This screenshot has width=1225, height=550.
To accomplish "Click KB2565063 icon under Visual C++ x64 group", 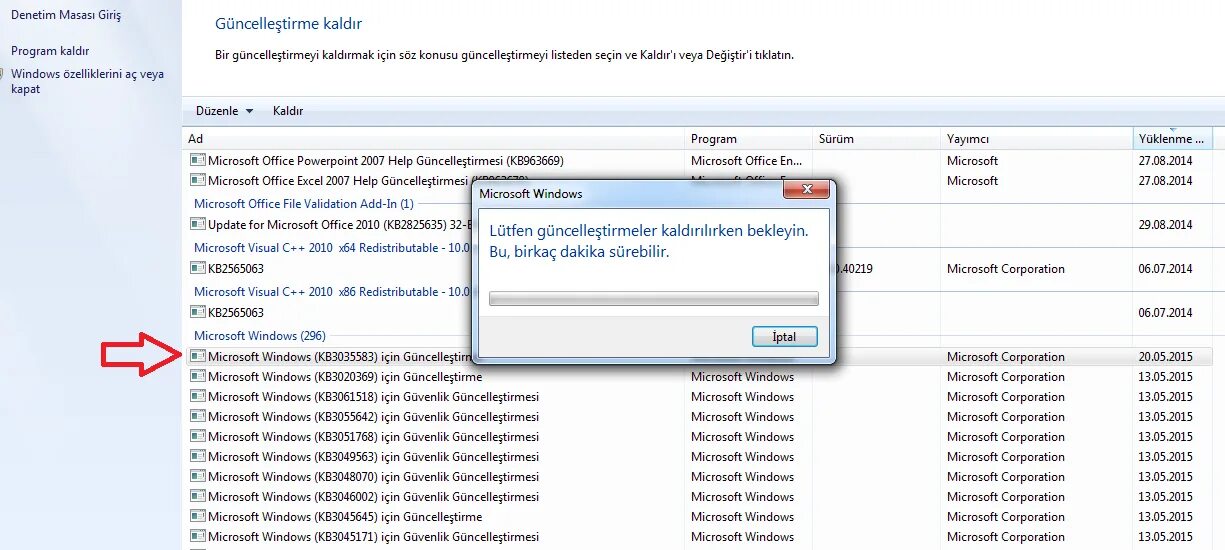I will click(x=197, y=268).
